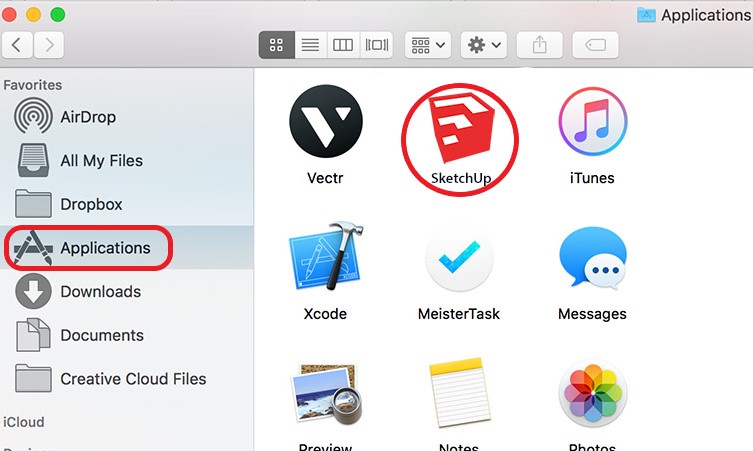Select Applications label in sidebar
Viewport: 753px width, 451px height.
105,248
